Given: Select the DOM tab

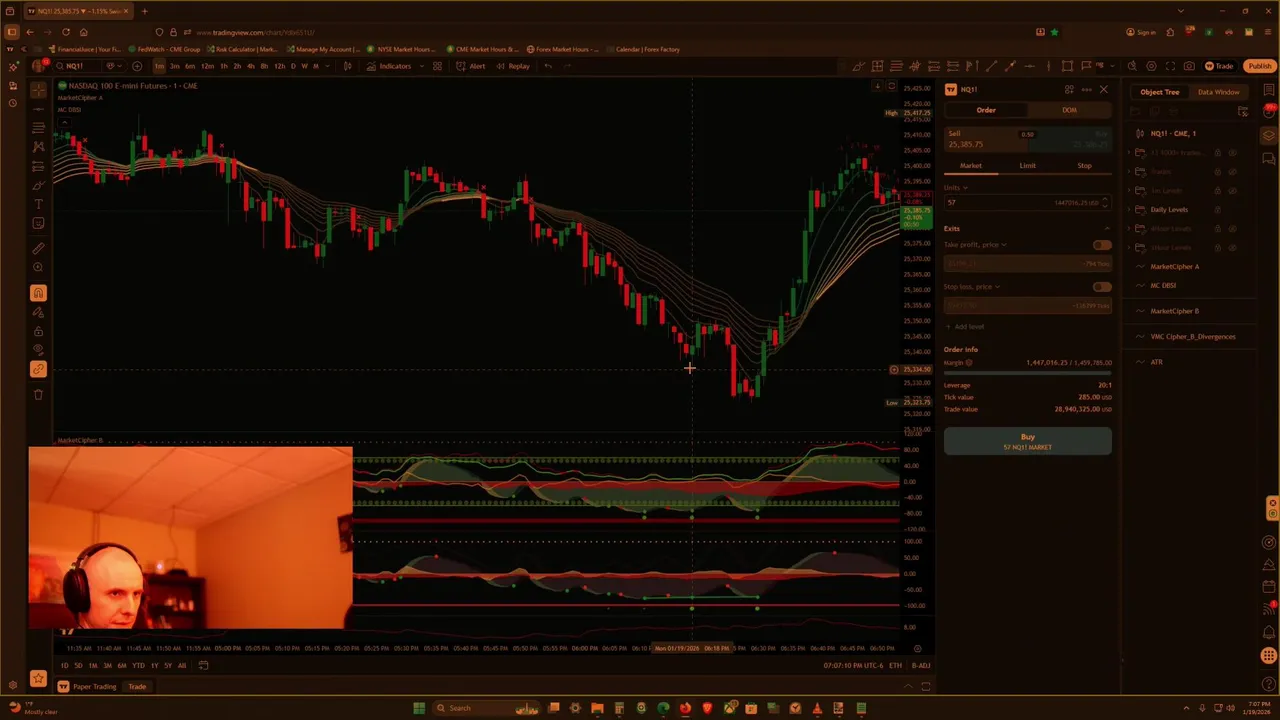Looking at the screenshot, I should click(1069, 110).
